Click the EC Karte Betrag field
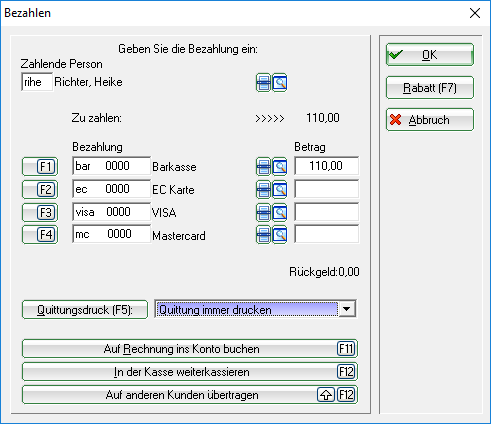 point(327,189)
